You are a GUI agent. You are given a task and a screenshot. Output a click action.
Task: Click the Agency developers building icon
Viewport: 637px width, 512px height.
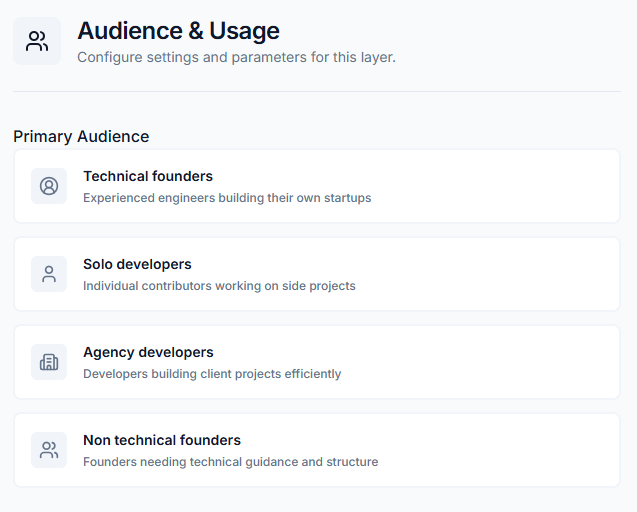click(x=49, y=362)
